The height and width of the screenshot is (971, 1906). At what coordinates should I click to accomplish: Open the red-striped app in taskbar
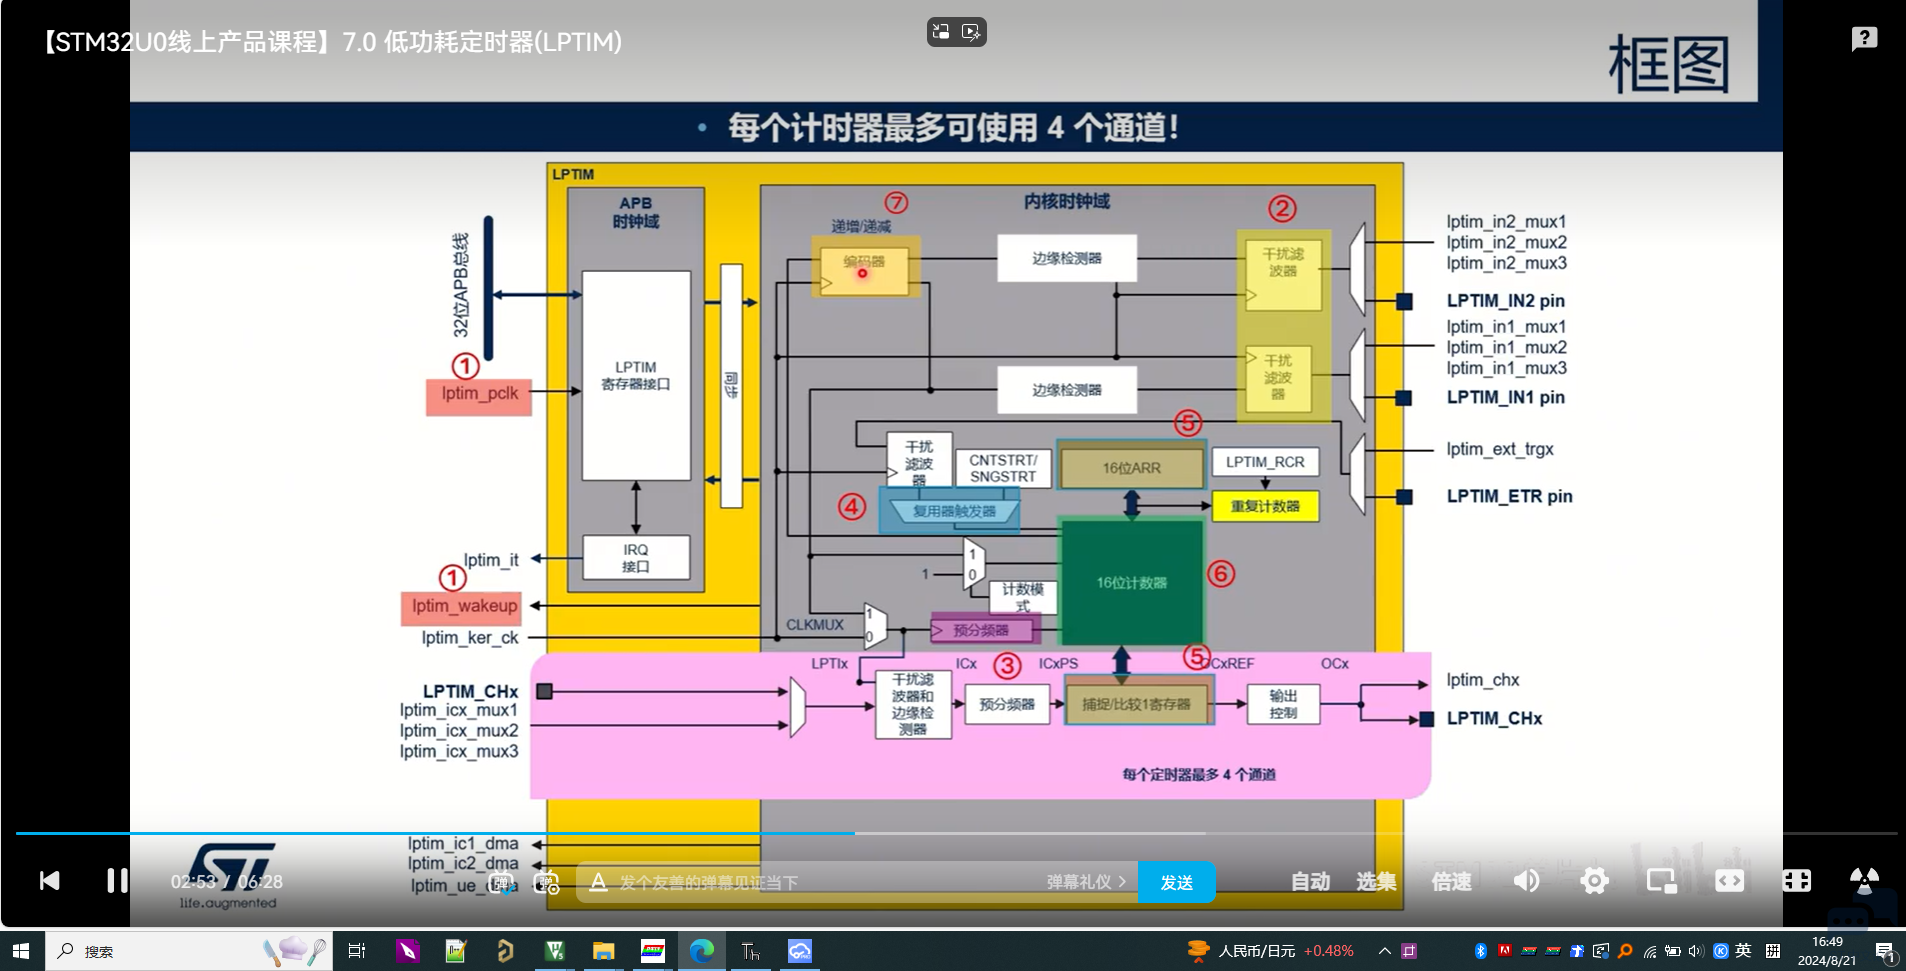pos(652,951)
